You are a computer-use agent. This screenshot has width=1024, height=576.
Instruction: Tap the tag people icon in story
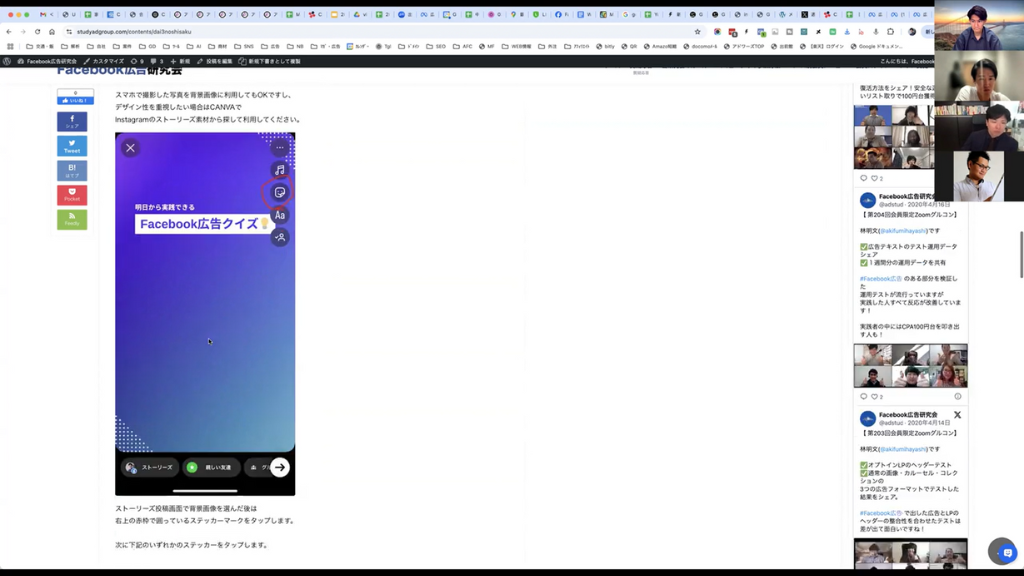click(280, 237)
